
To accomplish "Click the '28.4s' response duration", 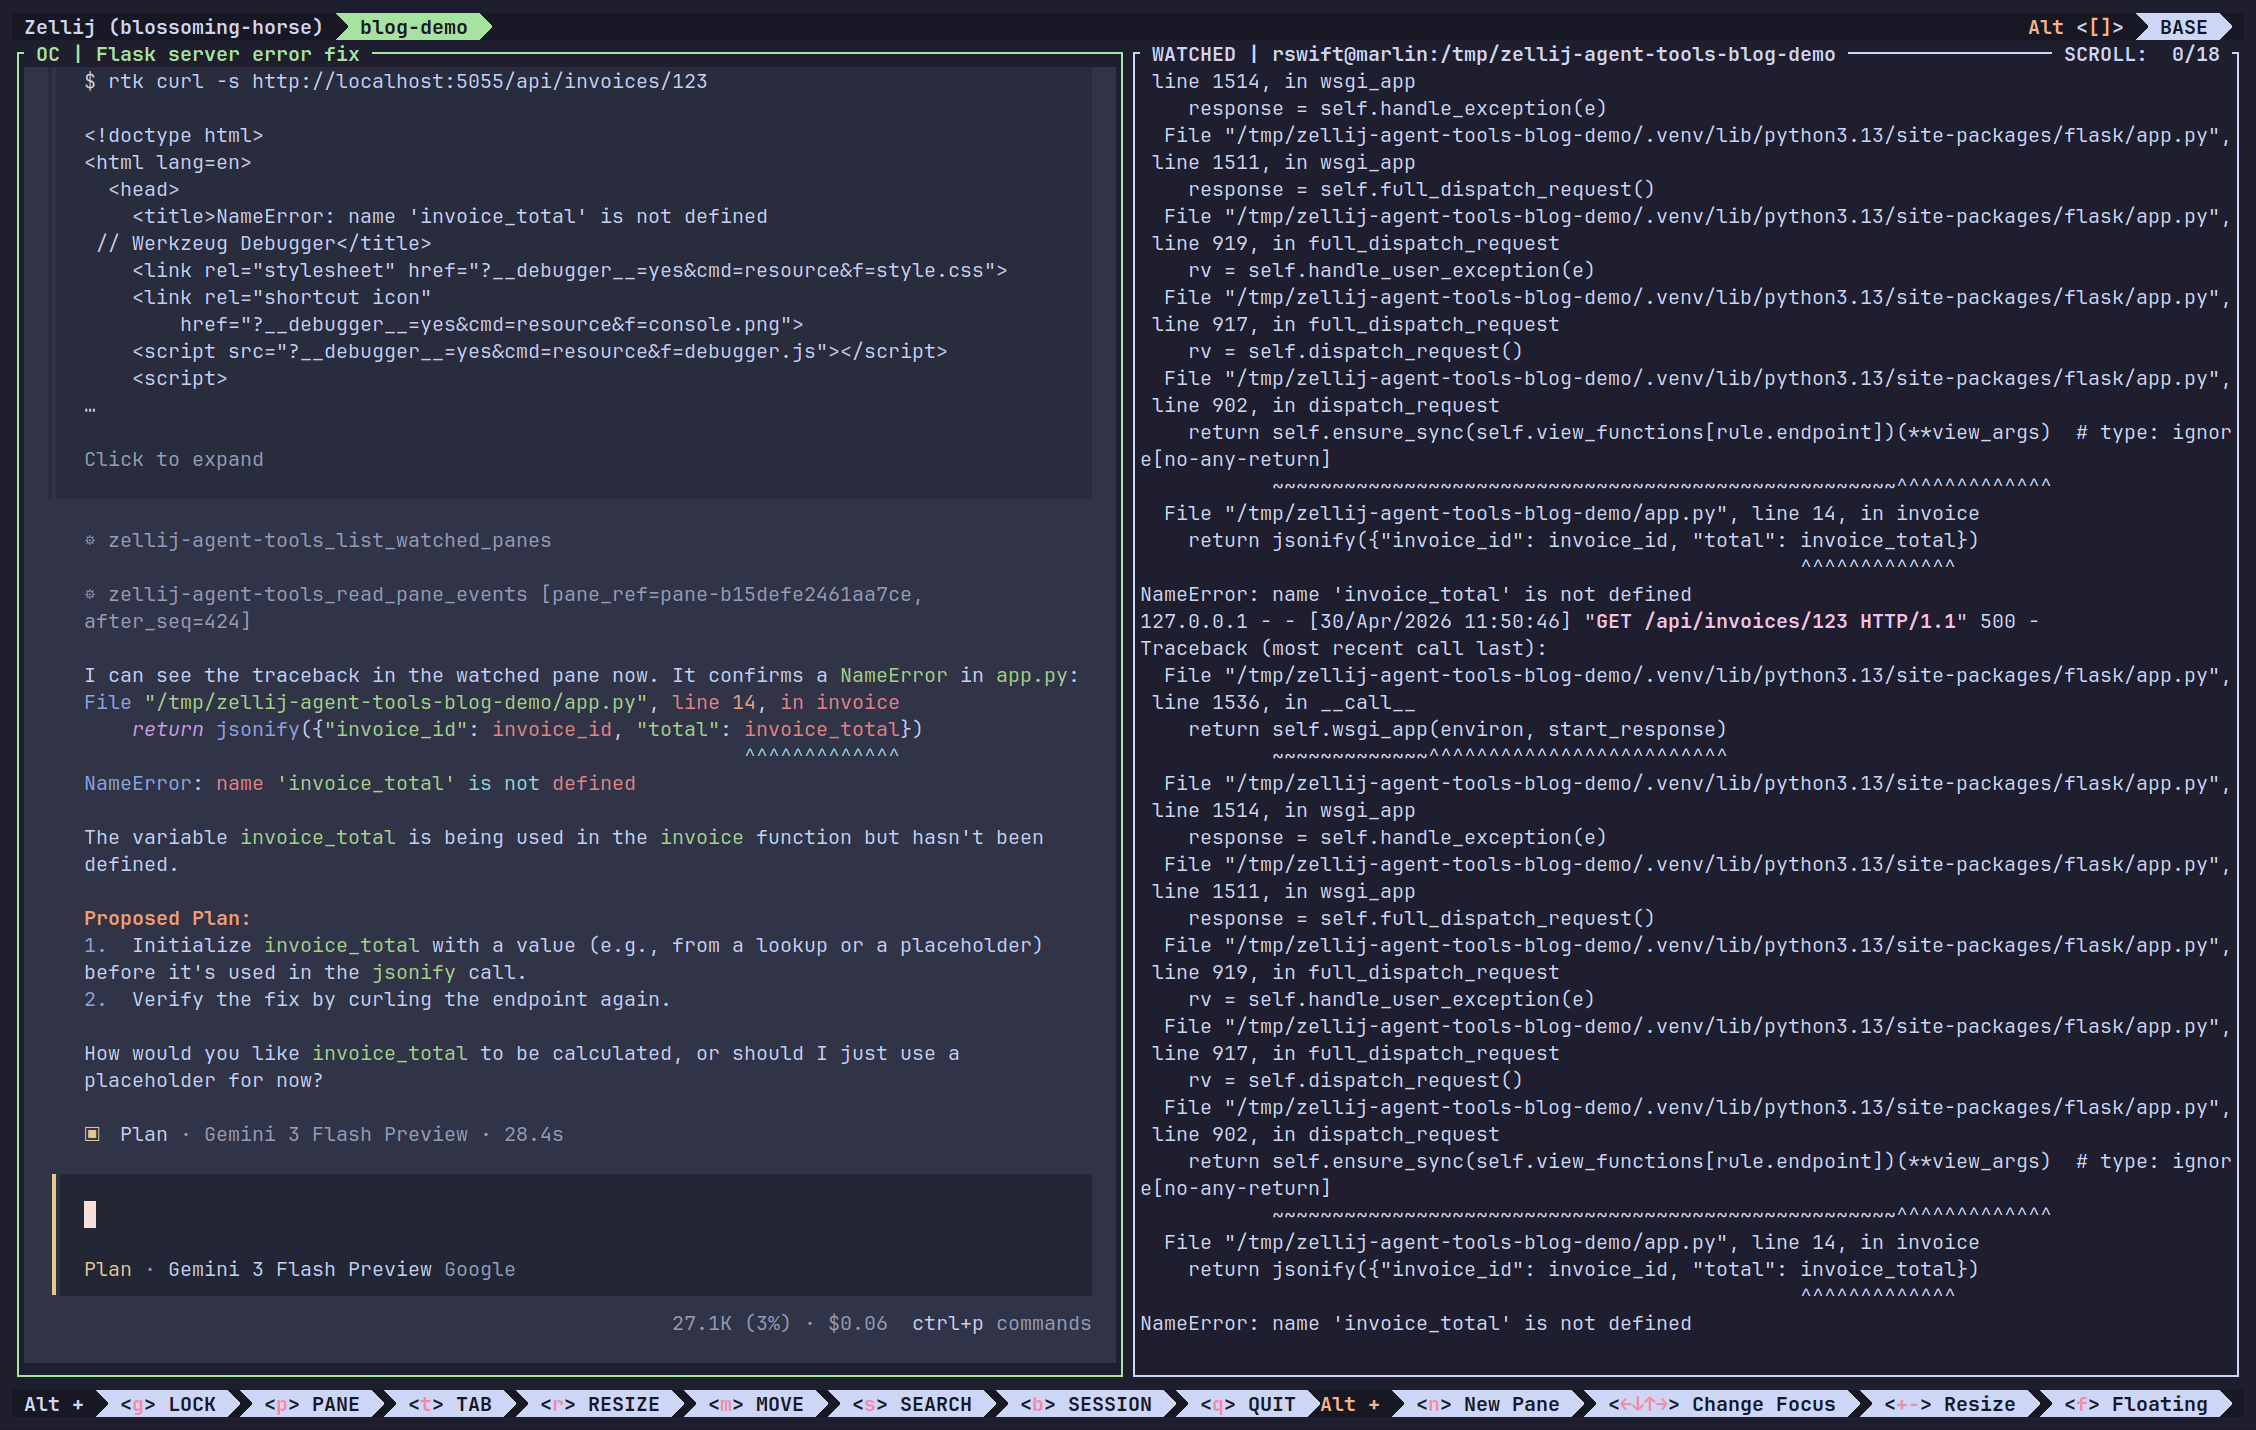I will pos(534,1134).
